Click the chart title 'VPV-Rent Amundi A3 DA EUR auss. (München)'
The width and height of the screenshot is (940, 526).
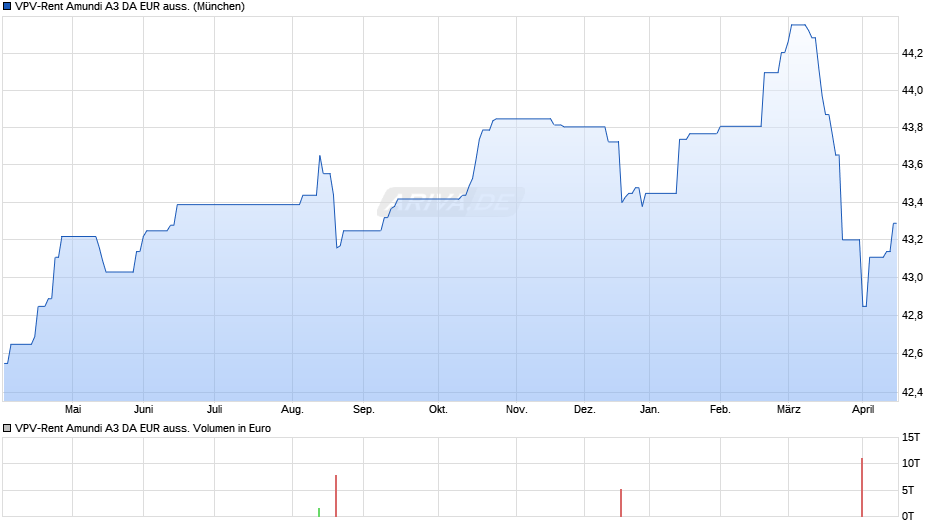tap(129, 7)
